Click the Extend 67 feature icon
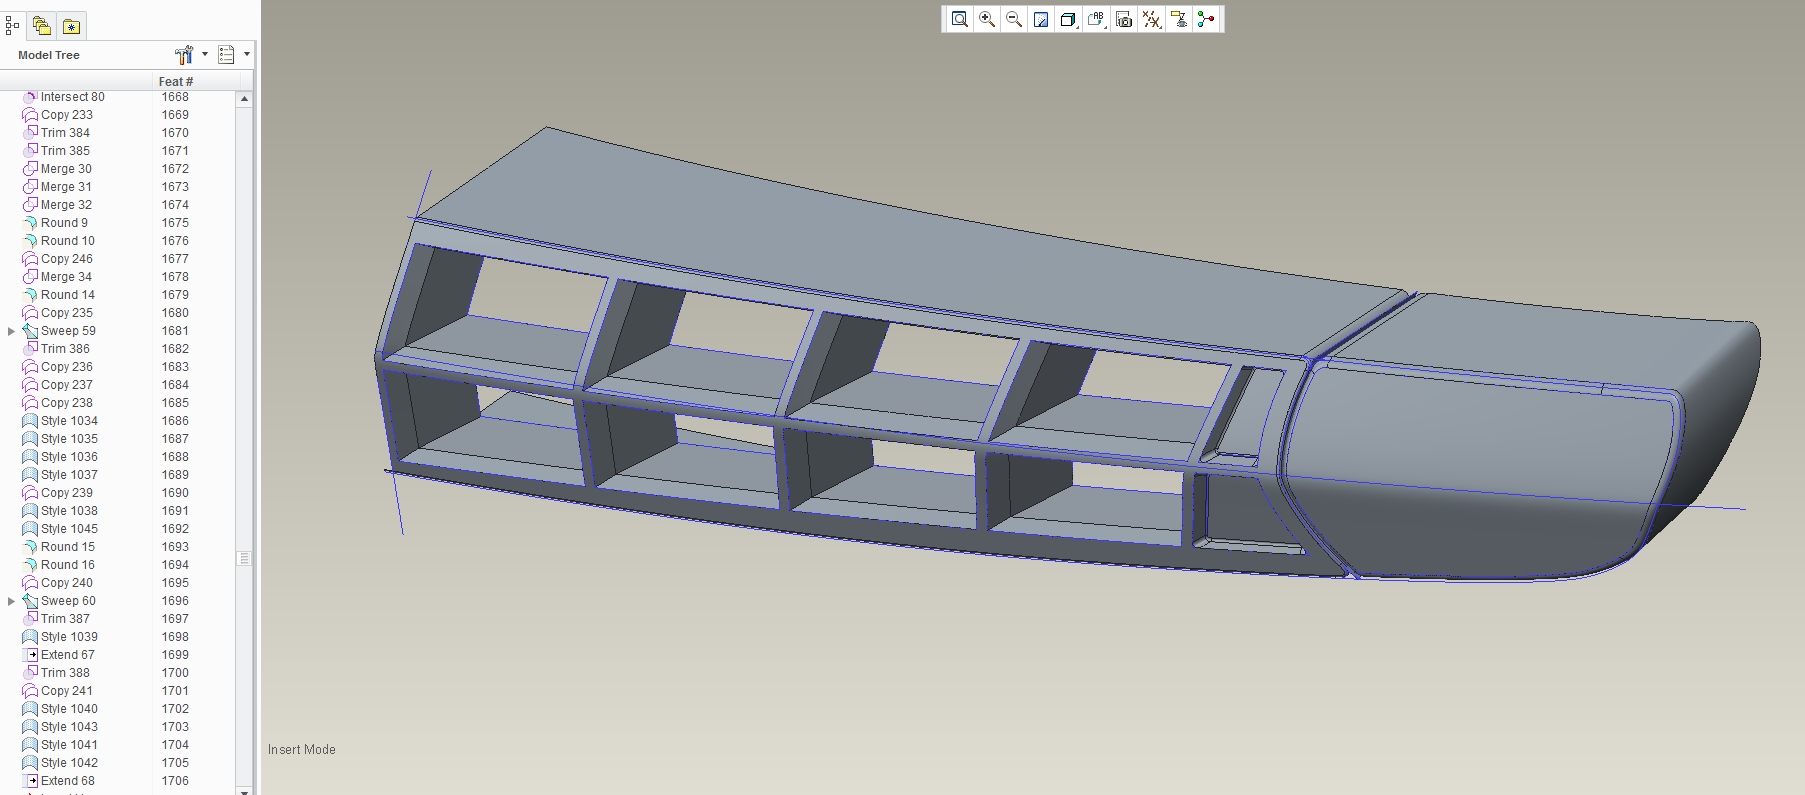The width and height of the screenshot is (1805, 795). (x=30, y=655)
